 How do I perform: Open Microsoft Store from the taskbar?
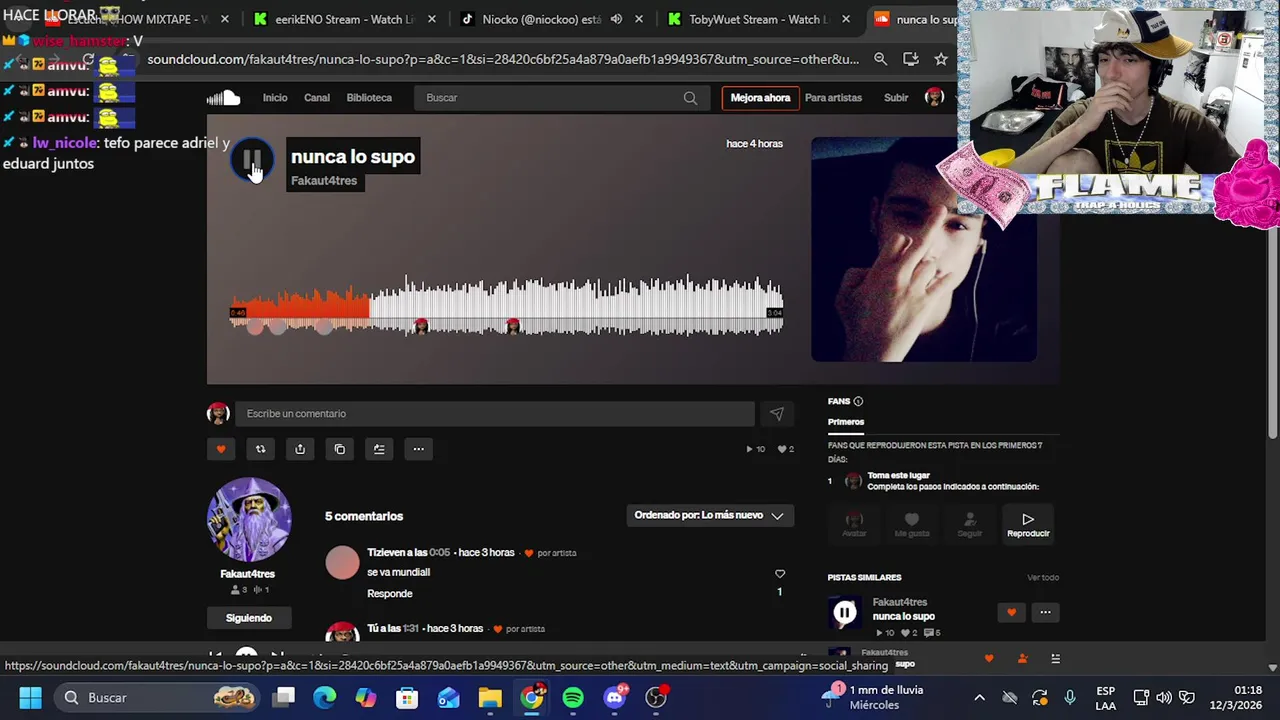407,697
